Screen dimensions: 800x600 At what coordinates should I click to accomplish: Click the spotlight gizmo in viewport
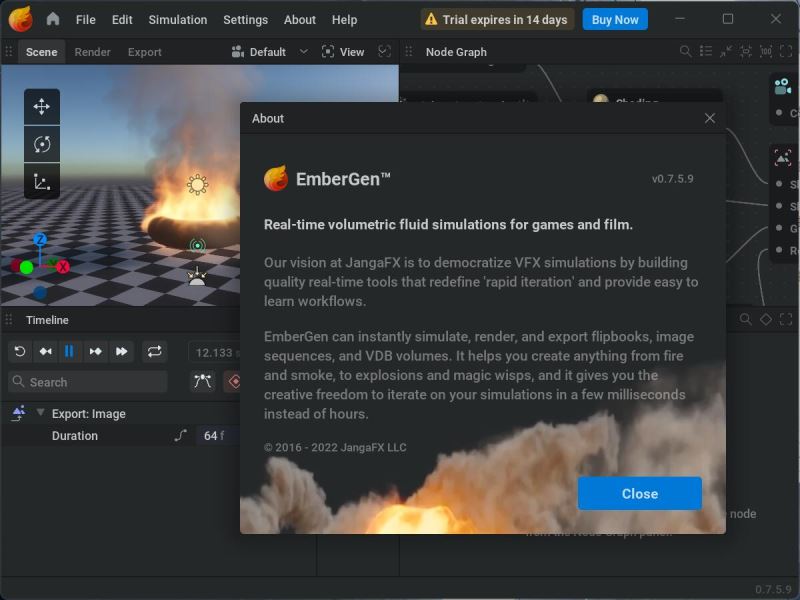(197, 277)
